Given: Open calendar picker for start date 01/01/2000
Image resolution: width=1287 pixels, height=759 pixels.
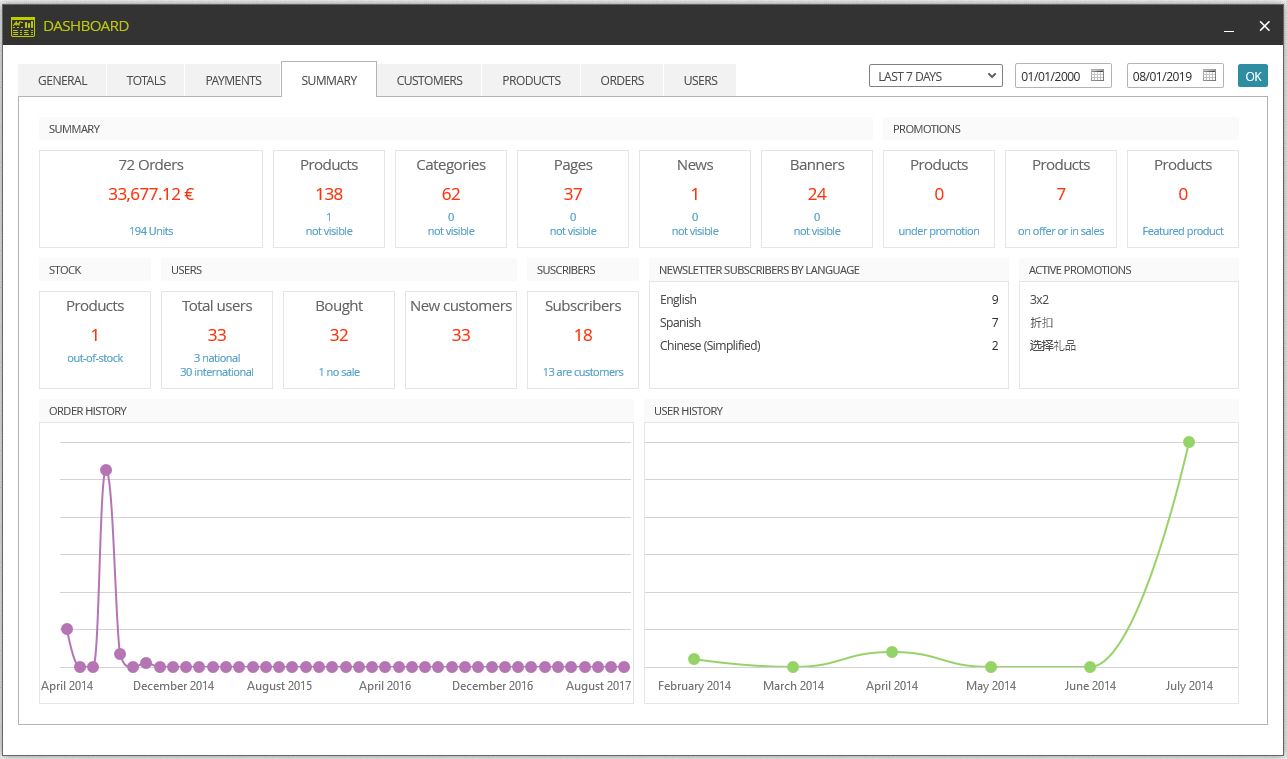Looking at the screenshot, I should (1097, 76).
